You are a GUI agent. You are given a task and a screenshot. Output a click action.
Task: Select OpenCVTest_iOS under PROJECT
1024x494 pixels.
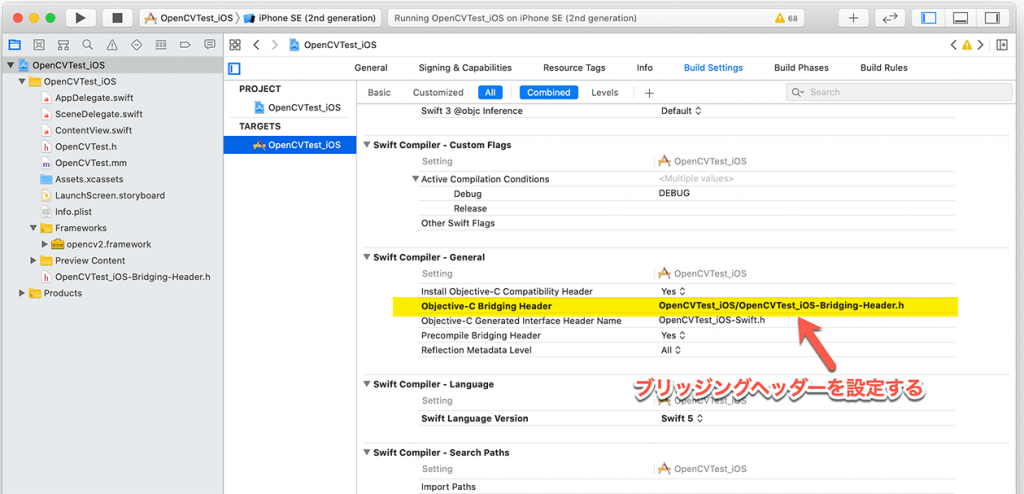(296, 108)
